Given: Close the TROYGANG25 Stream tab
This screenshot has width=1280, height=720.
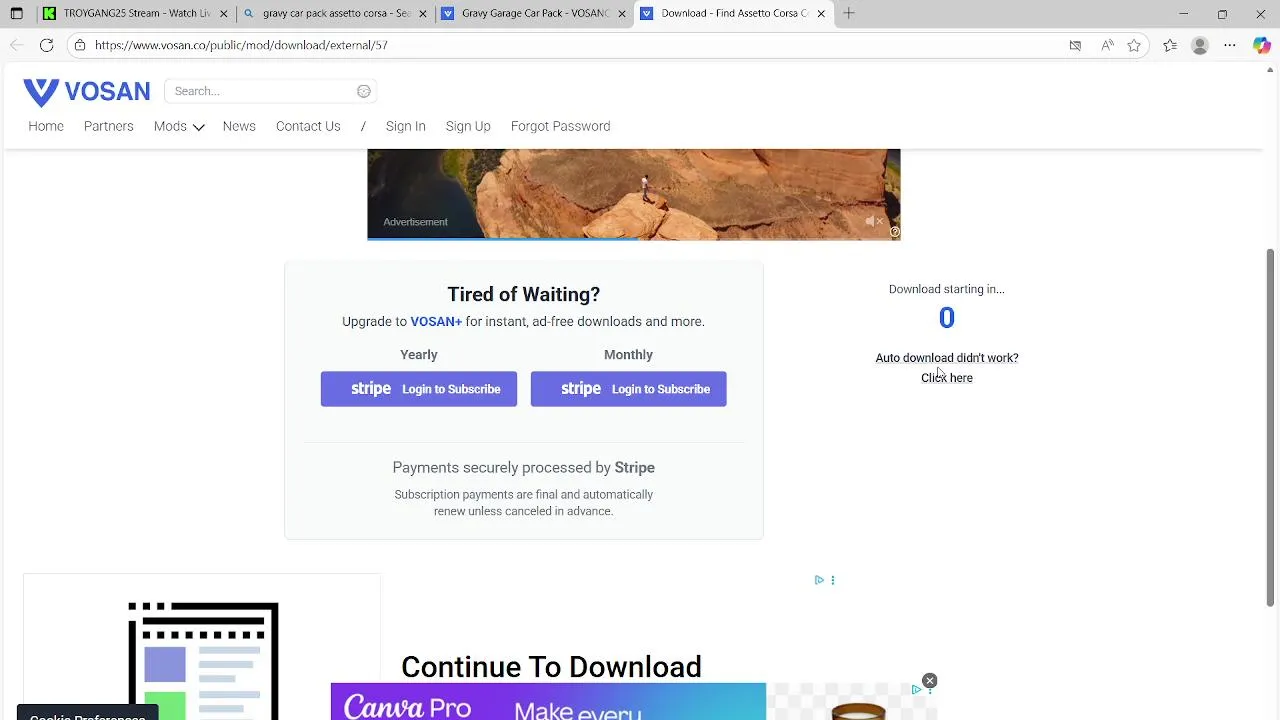Looking at the screenshot, I should point(224,14).
